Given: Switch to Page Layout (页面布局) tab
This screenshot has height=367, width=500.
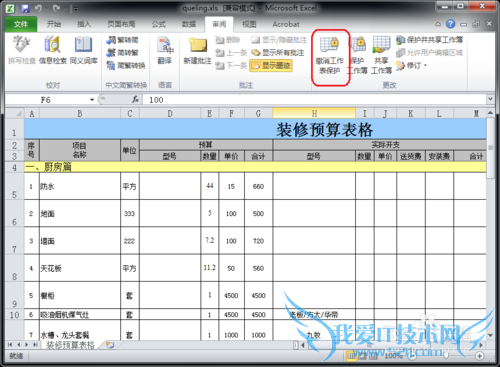Looking at the screenshot, I should 121,24.
